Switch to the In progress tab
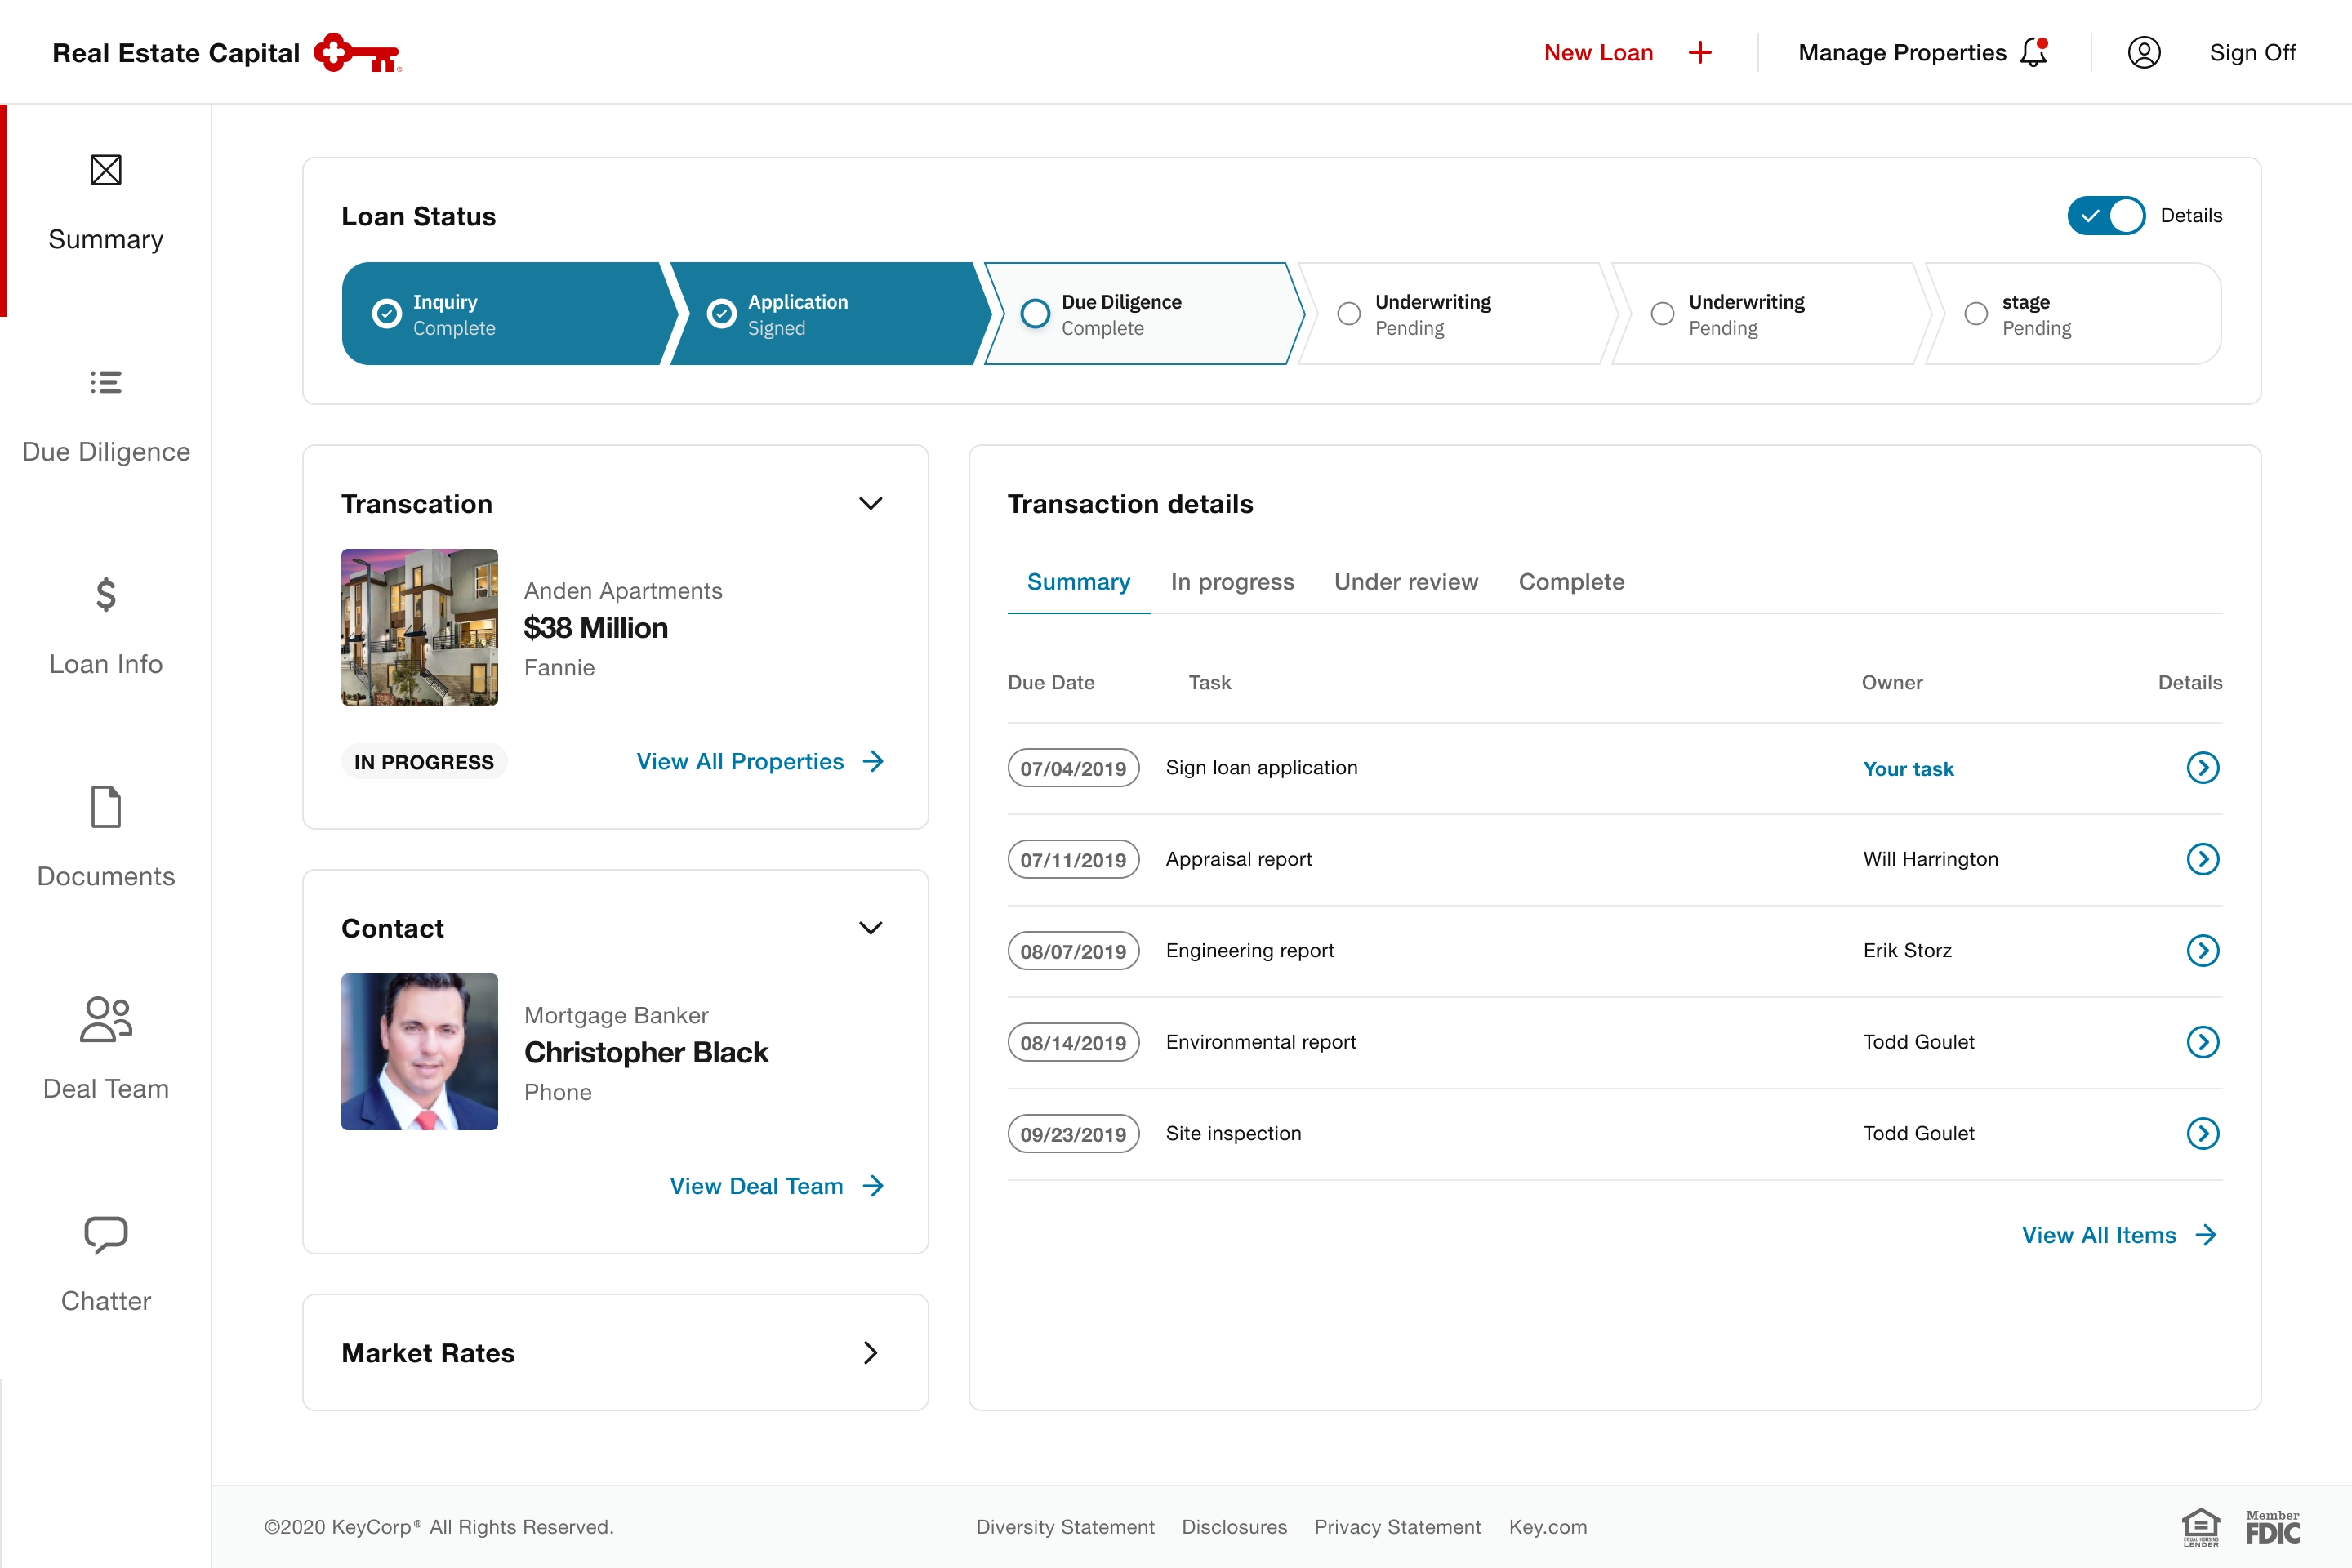 pos(1232,582)
